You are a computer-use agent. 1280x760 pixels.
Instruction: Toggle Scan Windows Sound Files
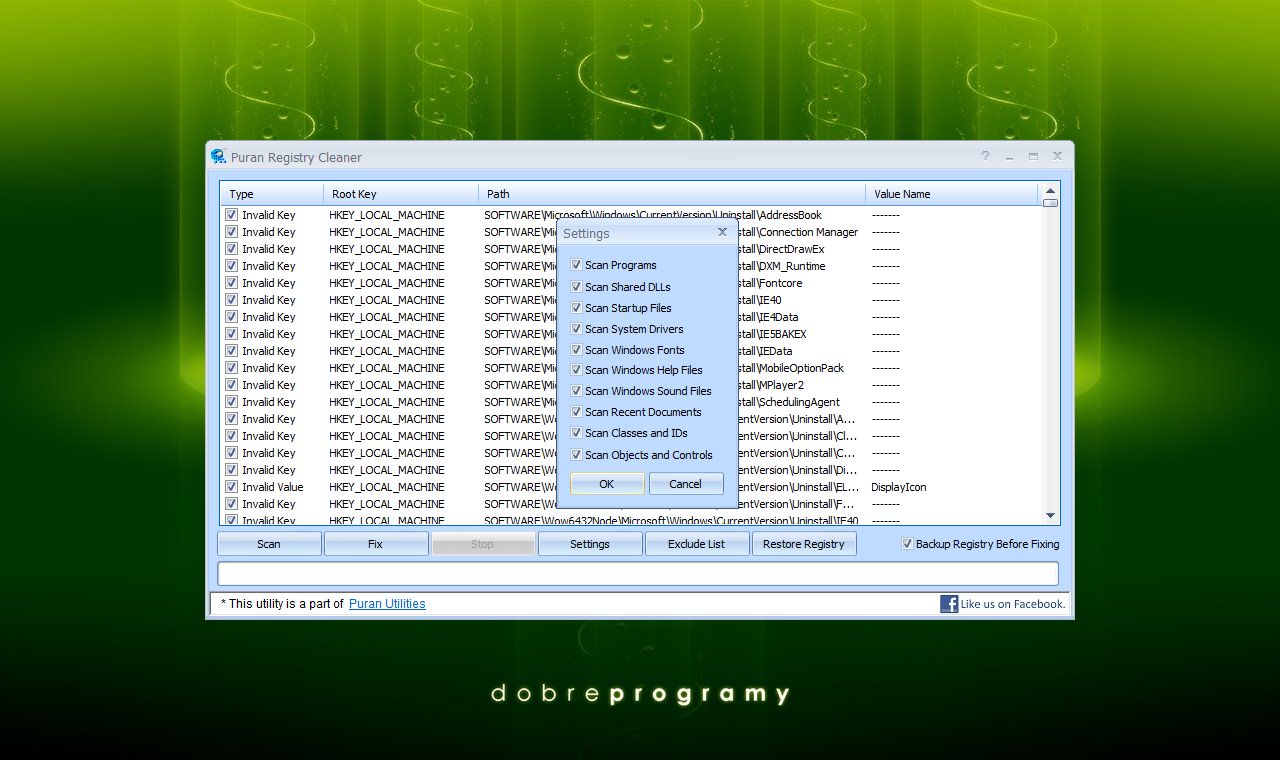coord(576,391)
